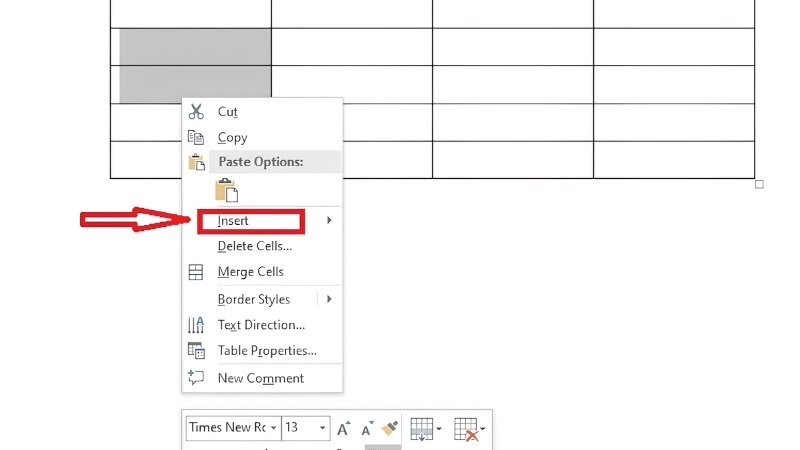Decrease font size with Shrink Font icon
Screen dimensions: 800x450
pyautogui.click(x=367, y=429)
